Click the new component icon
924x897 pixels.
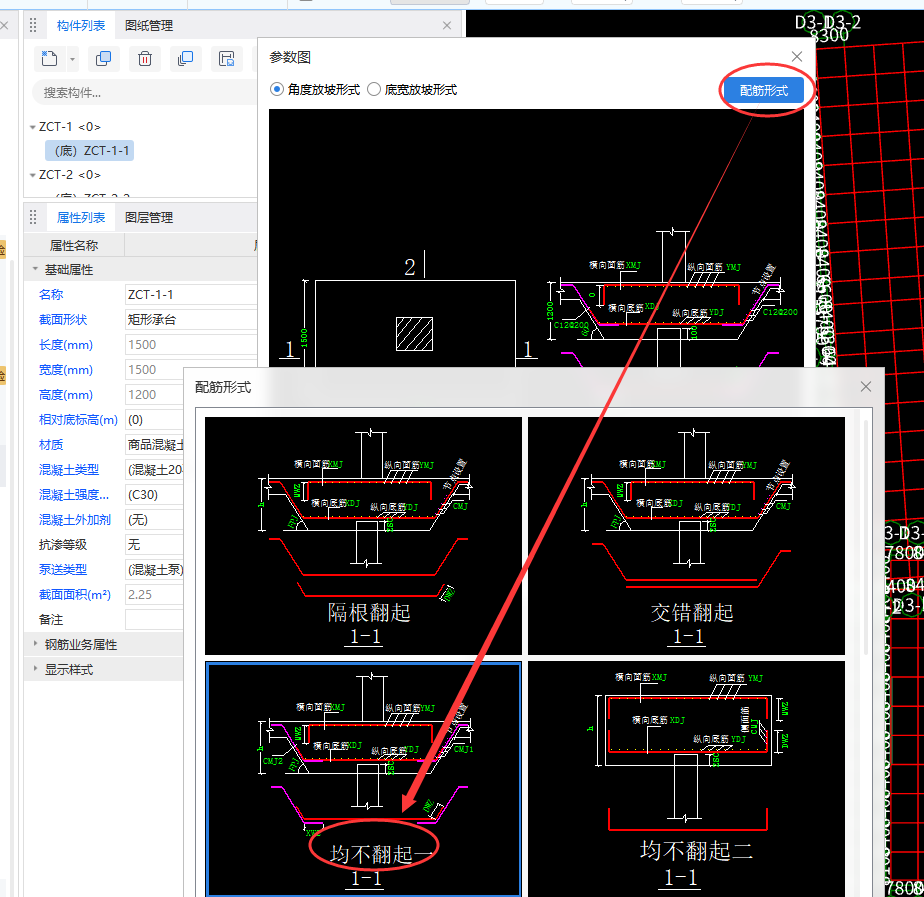(x=50, y=59)
